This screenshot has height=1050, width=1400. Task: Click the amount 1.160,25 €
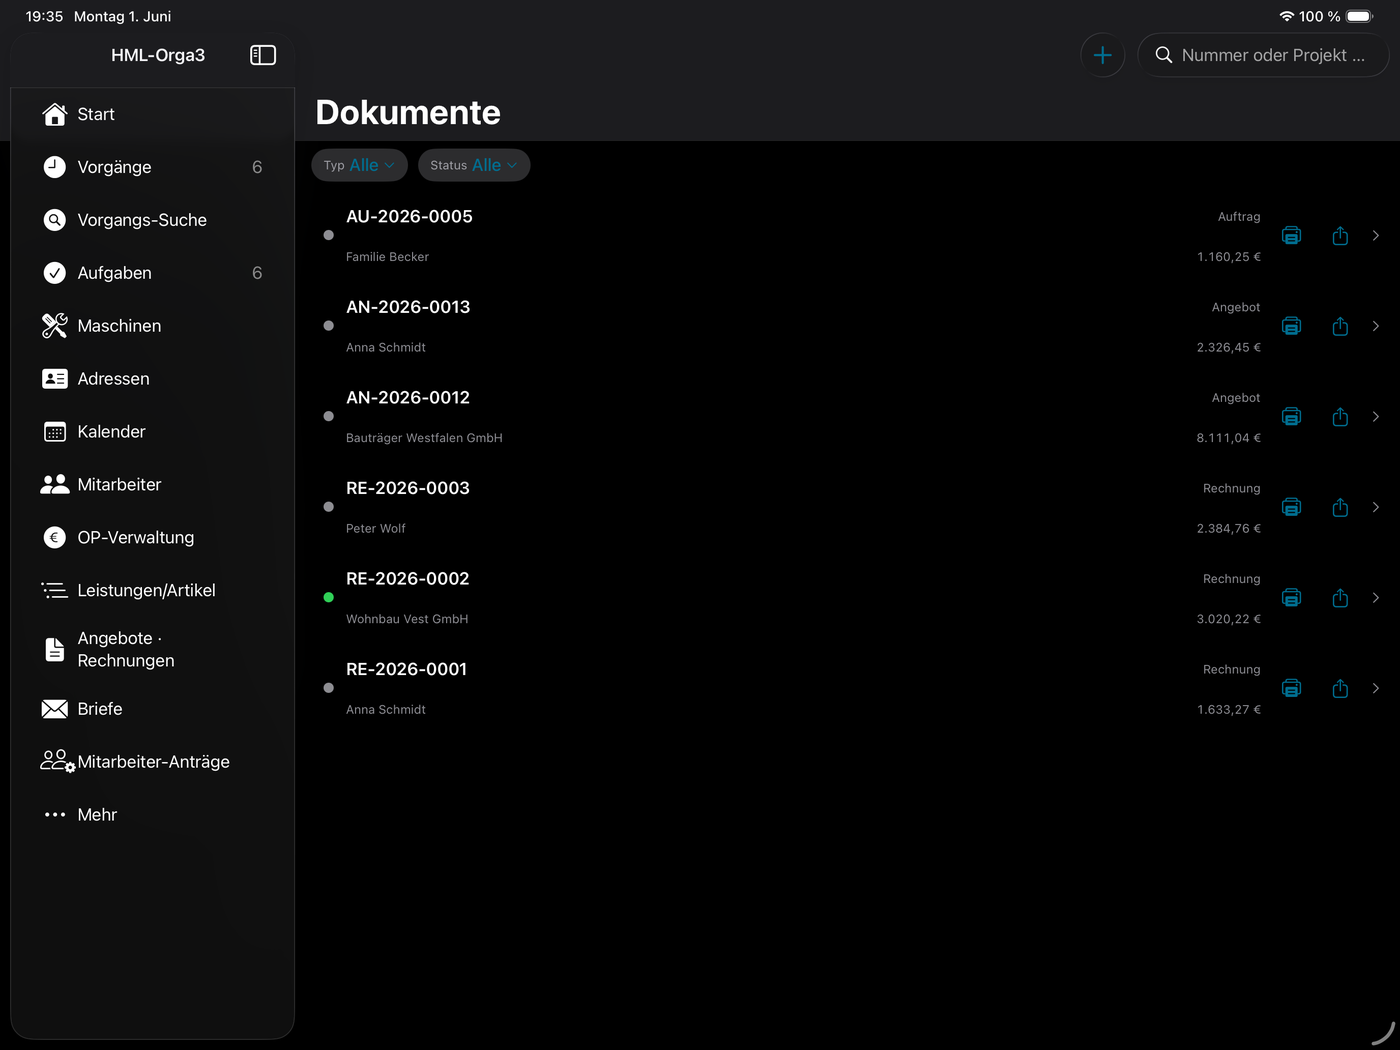coord(1229,257)
